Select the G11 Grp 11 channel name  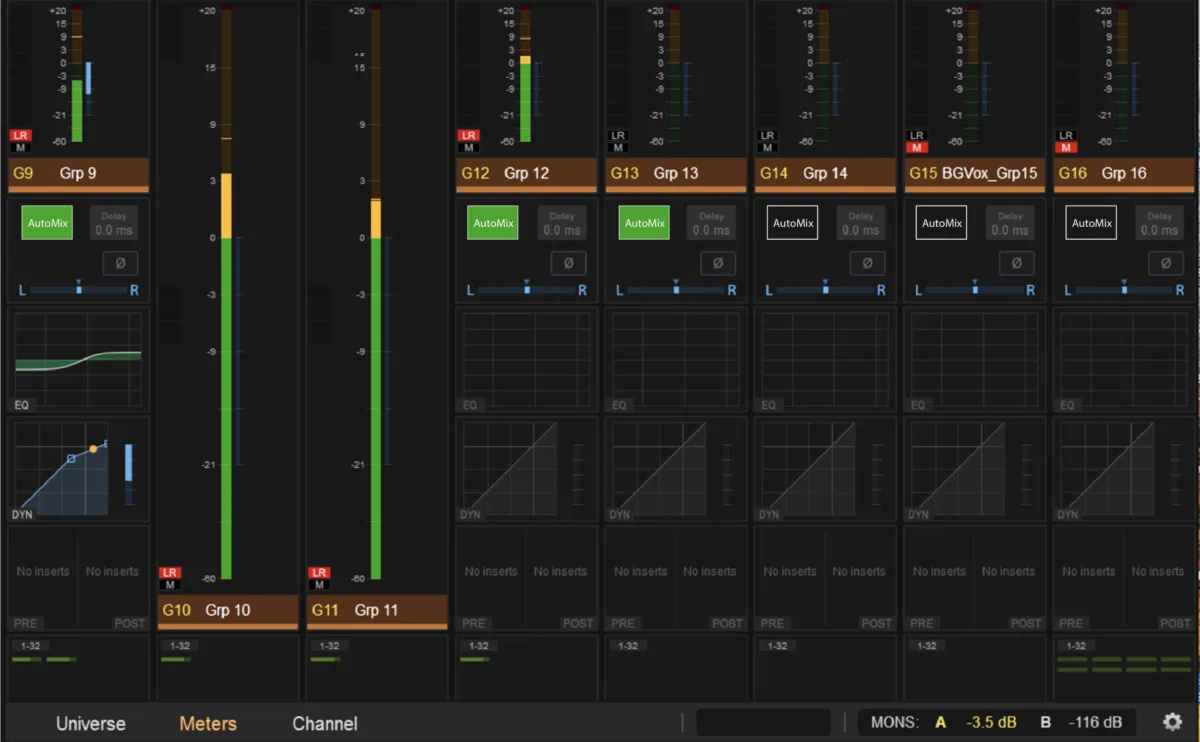tap(377, 610)
